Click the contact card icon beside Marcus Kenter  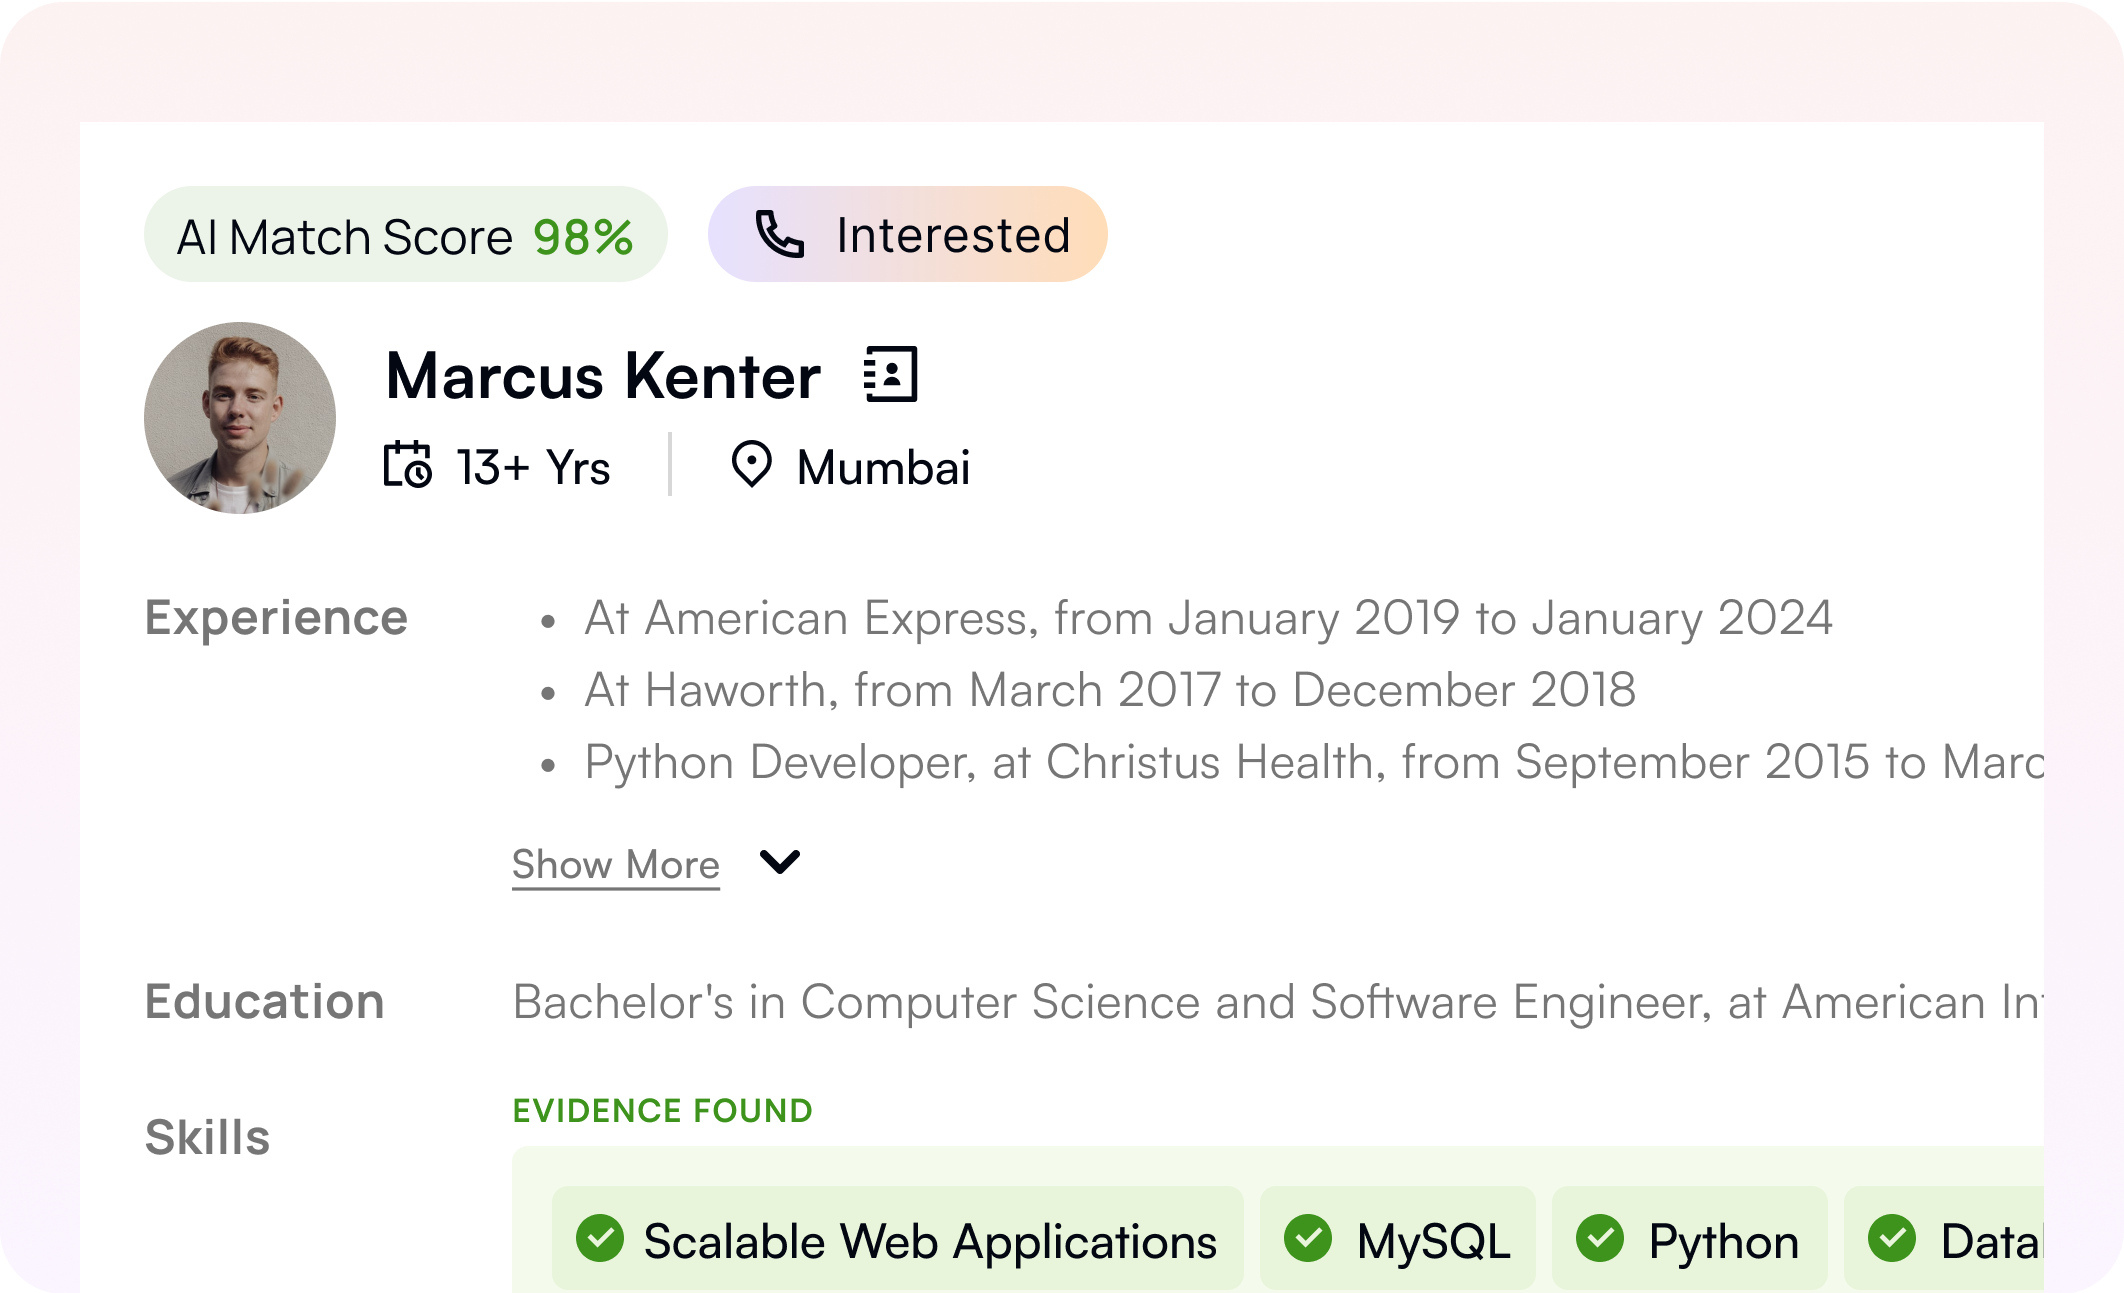(890, 375)
